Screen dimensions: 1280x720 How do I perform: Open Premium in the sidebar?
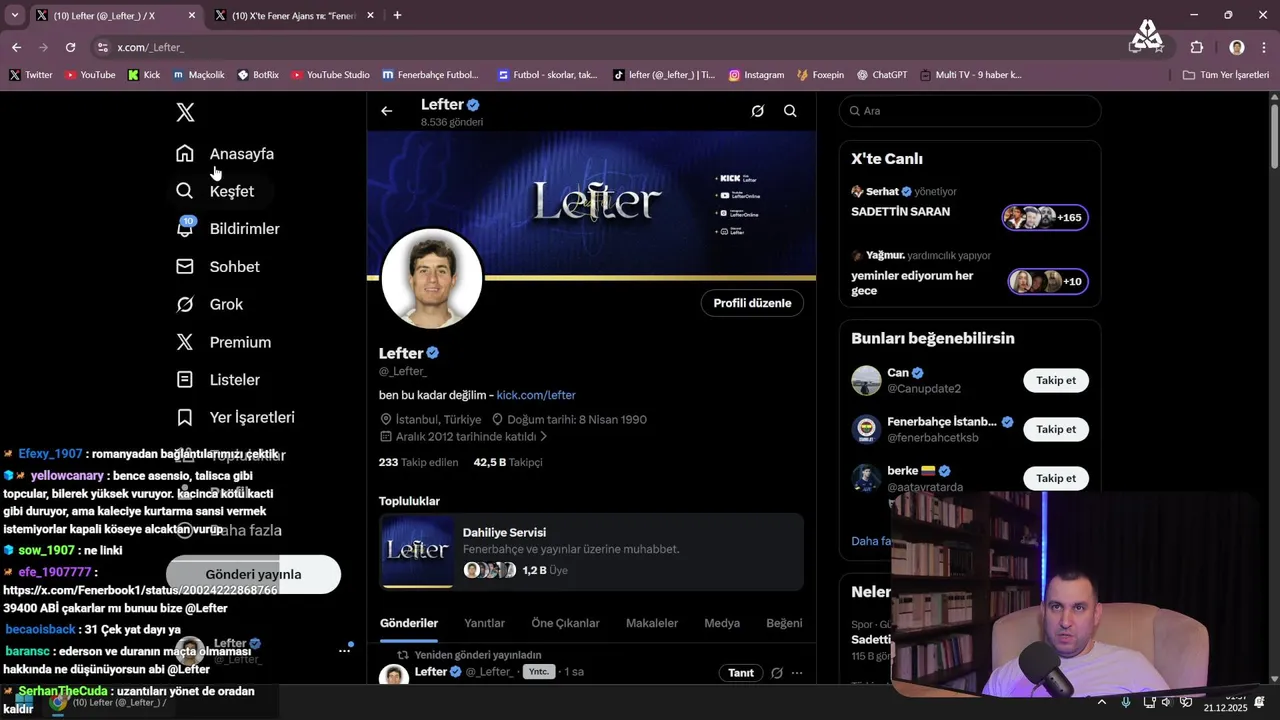pos(224,342)
